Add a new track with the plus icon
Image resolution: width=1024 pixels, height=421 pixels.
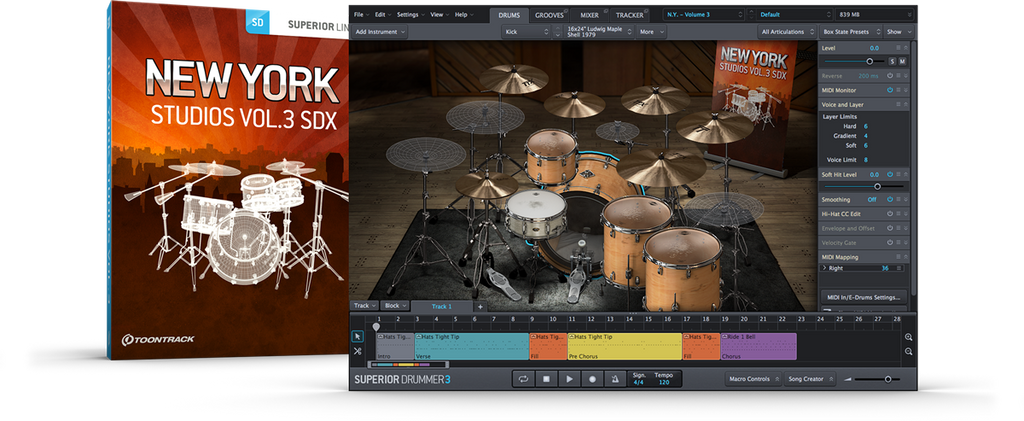click(480, 306)
